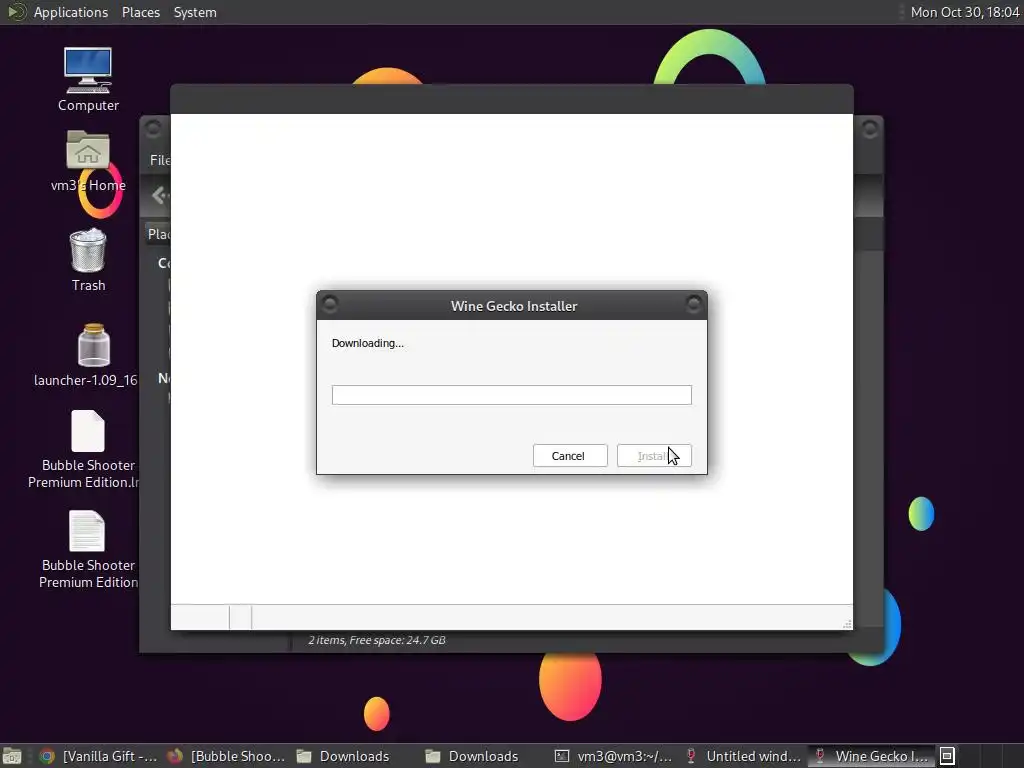
Task: Click the file manager status bar text
Action: click(x=377, y=640)
